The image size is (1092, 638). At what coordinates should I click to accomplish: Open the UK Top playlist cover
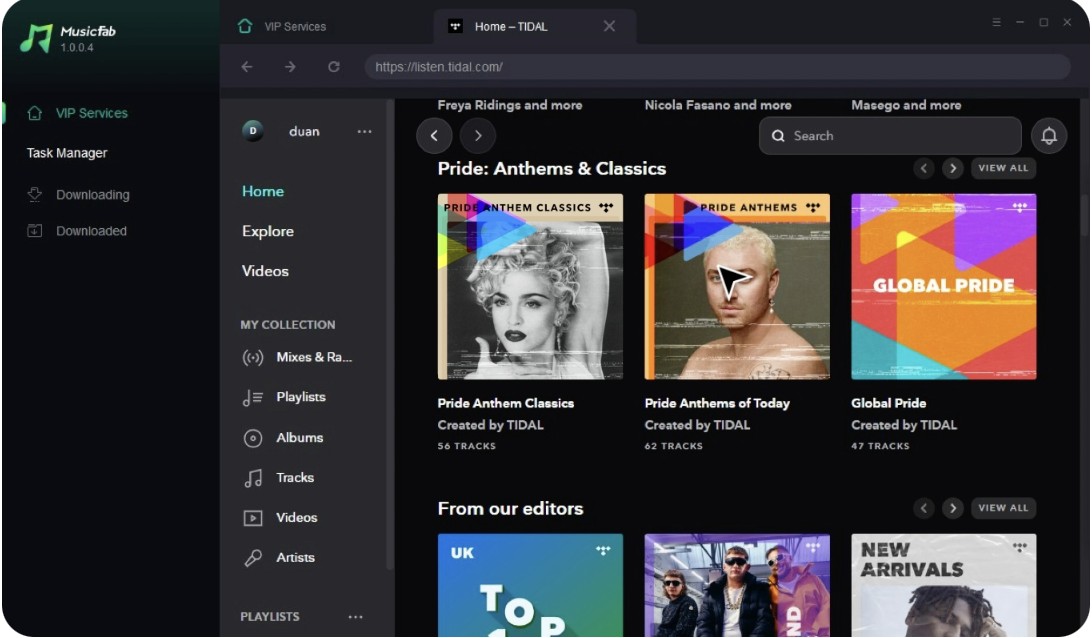coord(530,585)
